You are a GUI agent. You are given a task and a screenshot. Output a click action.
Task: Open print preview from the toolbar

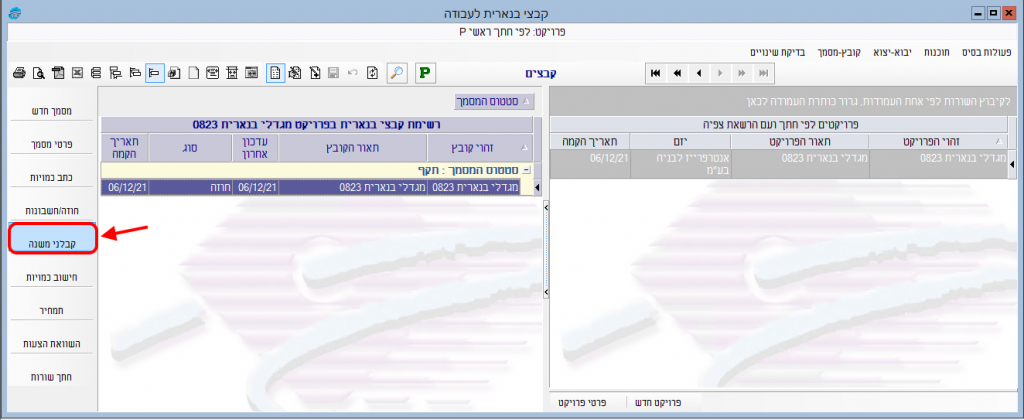tap(38, 73)
